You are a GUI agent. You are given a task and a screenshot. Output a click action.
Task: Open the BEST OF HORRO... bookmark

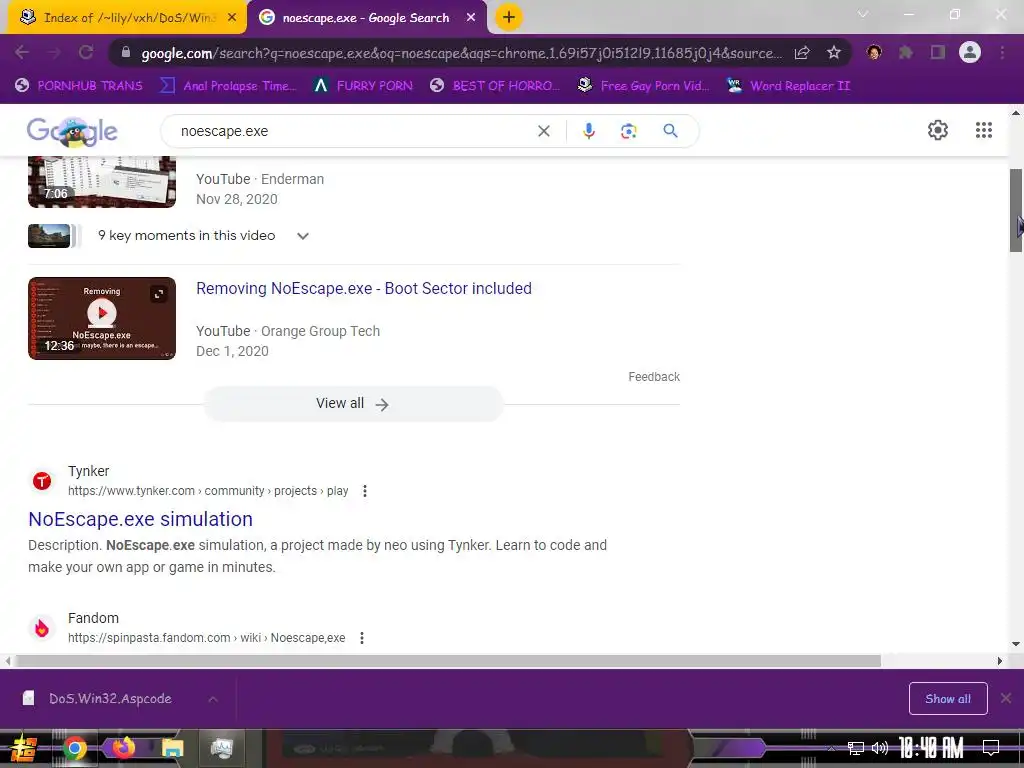494,86
